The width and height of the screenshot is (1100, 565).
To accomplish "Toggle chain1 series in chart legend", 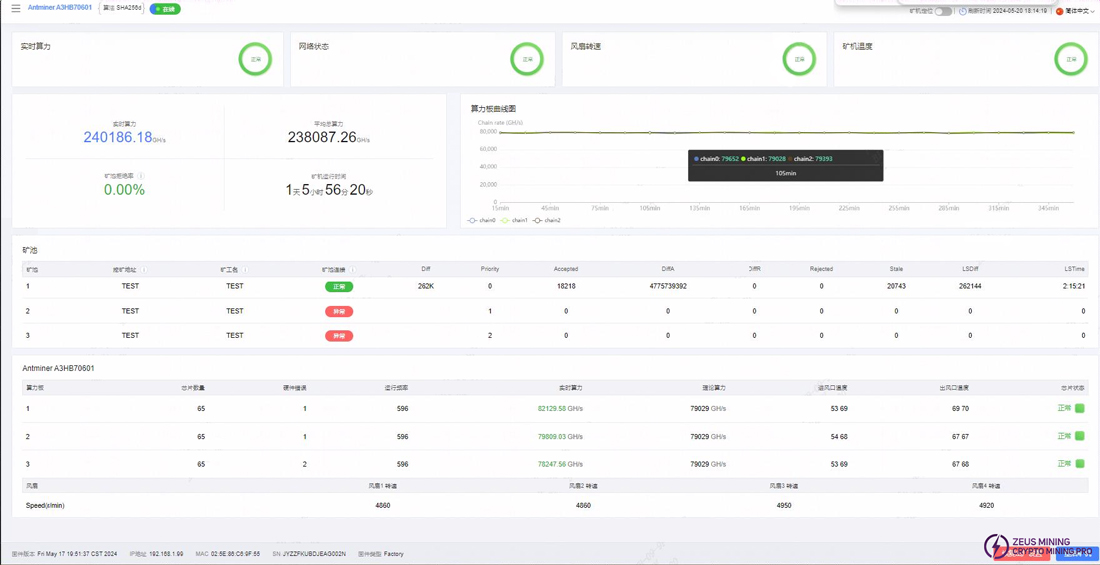I will pyautogui.click(x=514, y=220).
